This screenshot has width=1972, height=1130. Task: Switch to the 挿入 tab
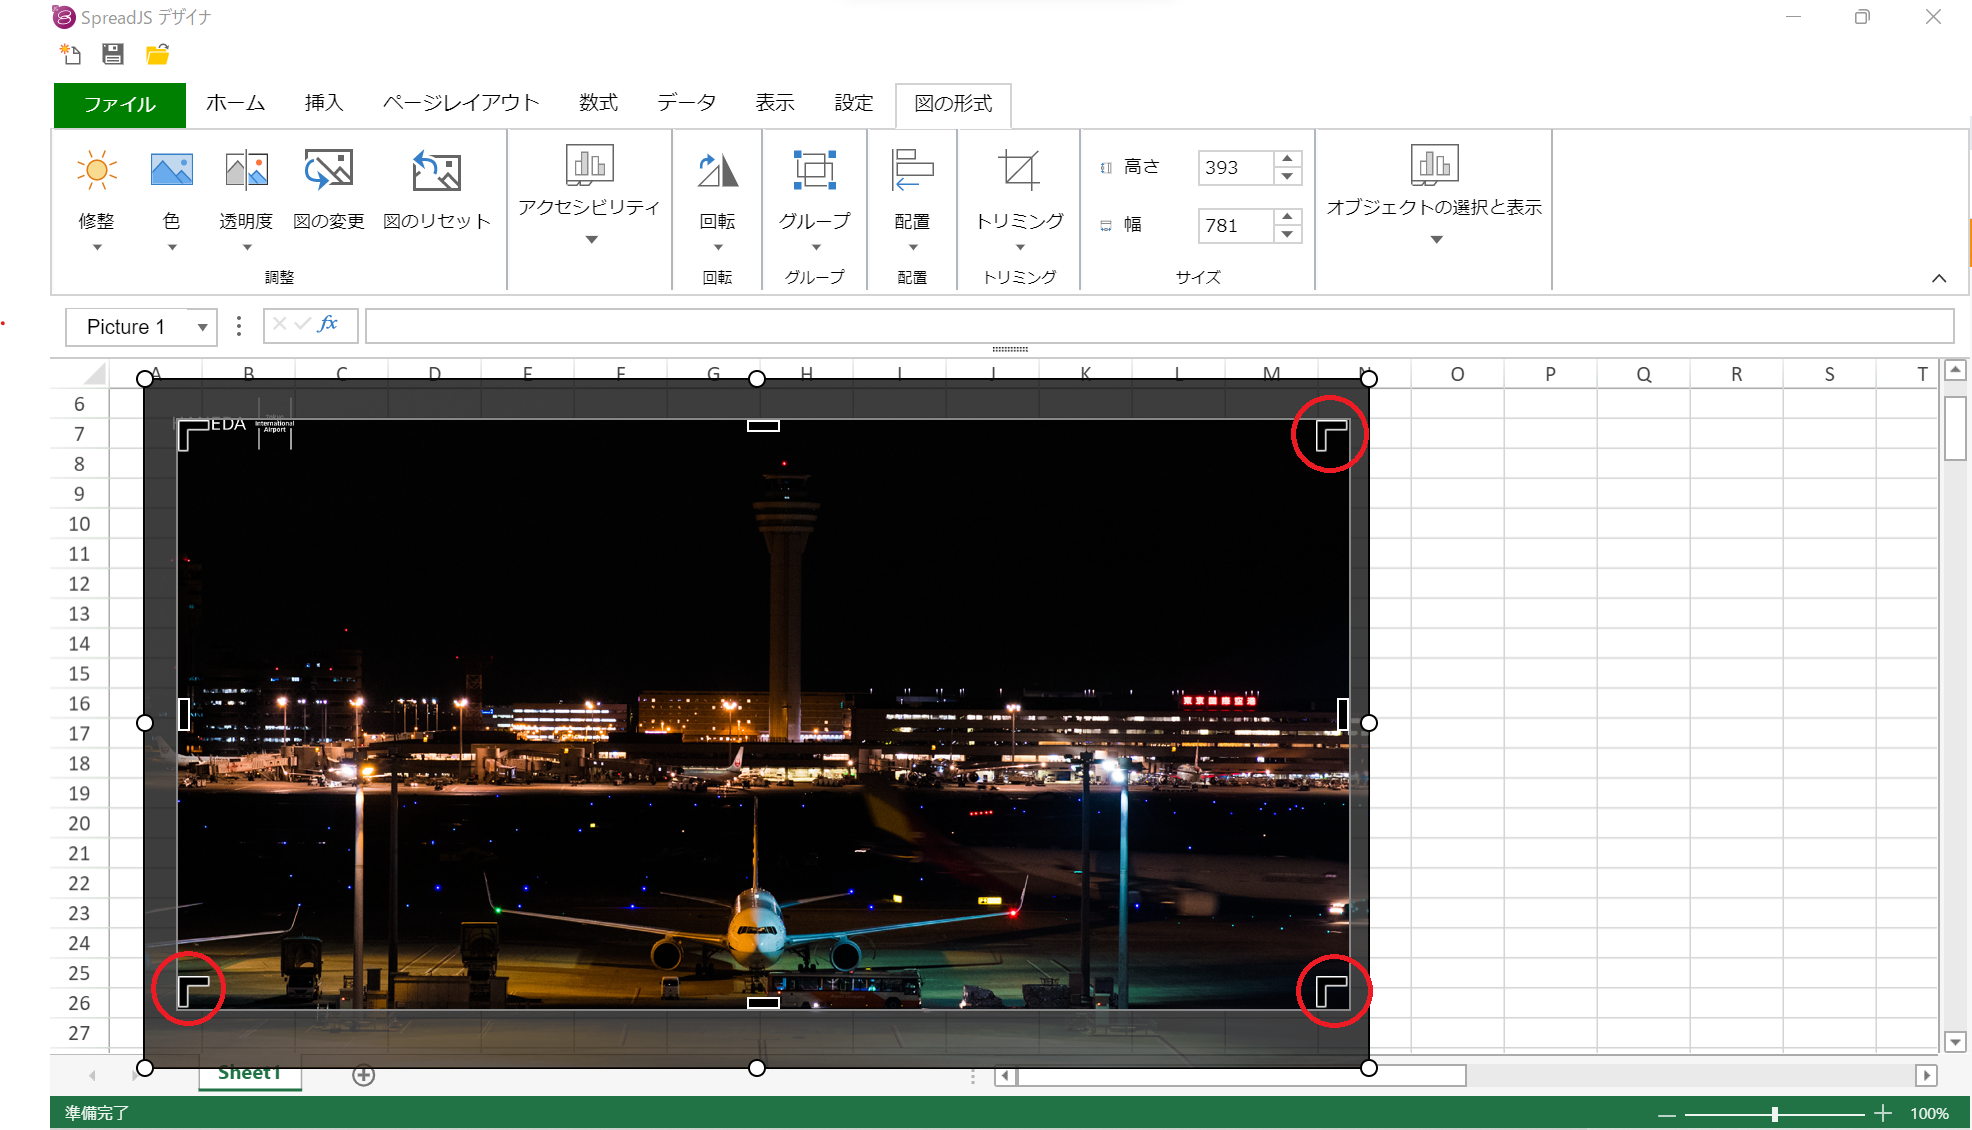pyautogui.click(x=324, y=103)
